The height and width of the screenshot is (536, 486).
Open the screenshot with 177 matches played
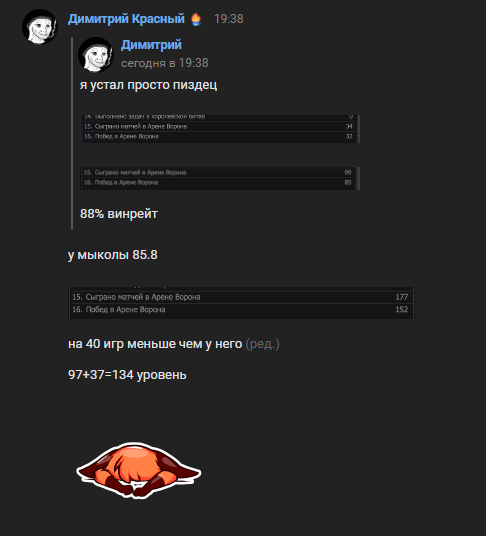(241, 303)
